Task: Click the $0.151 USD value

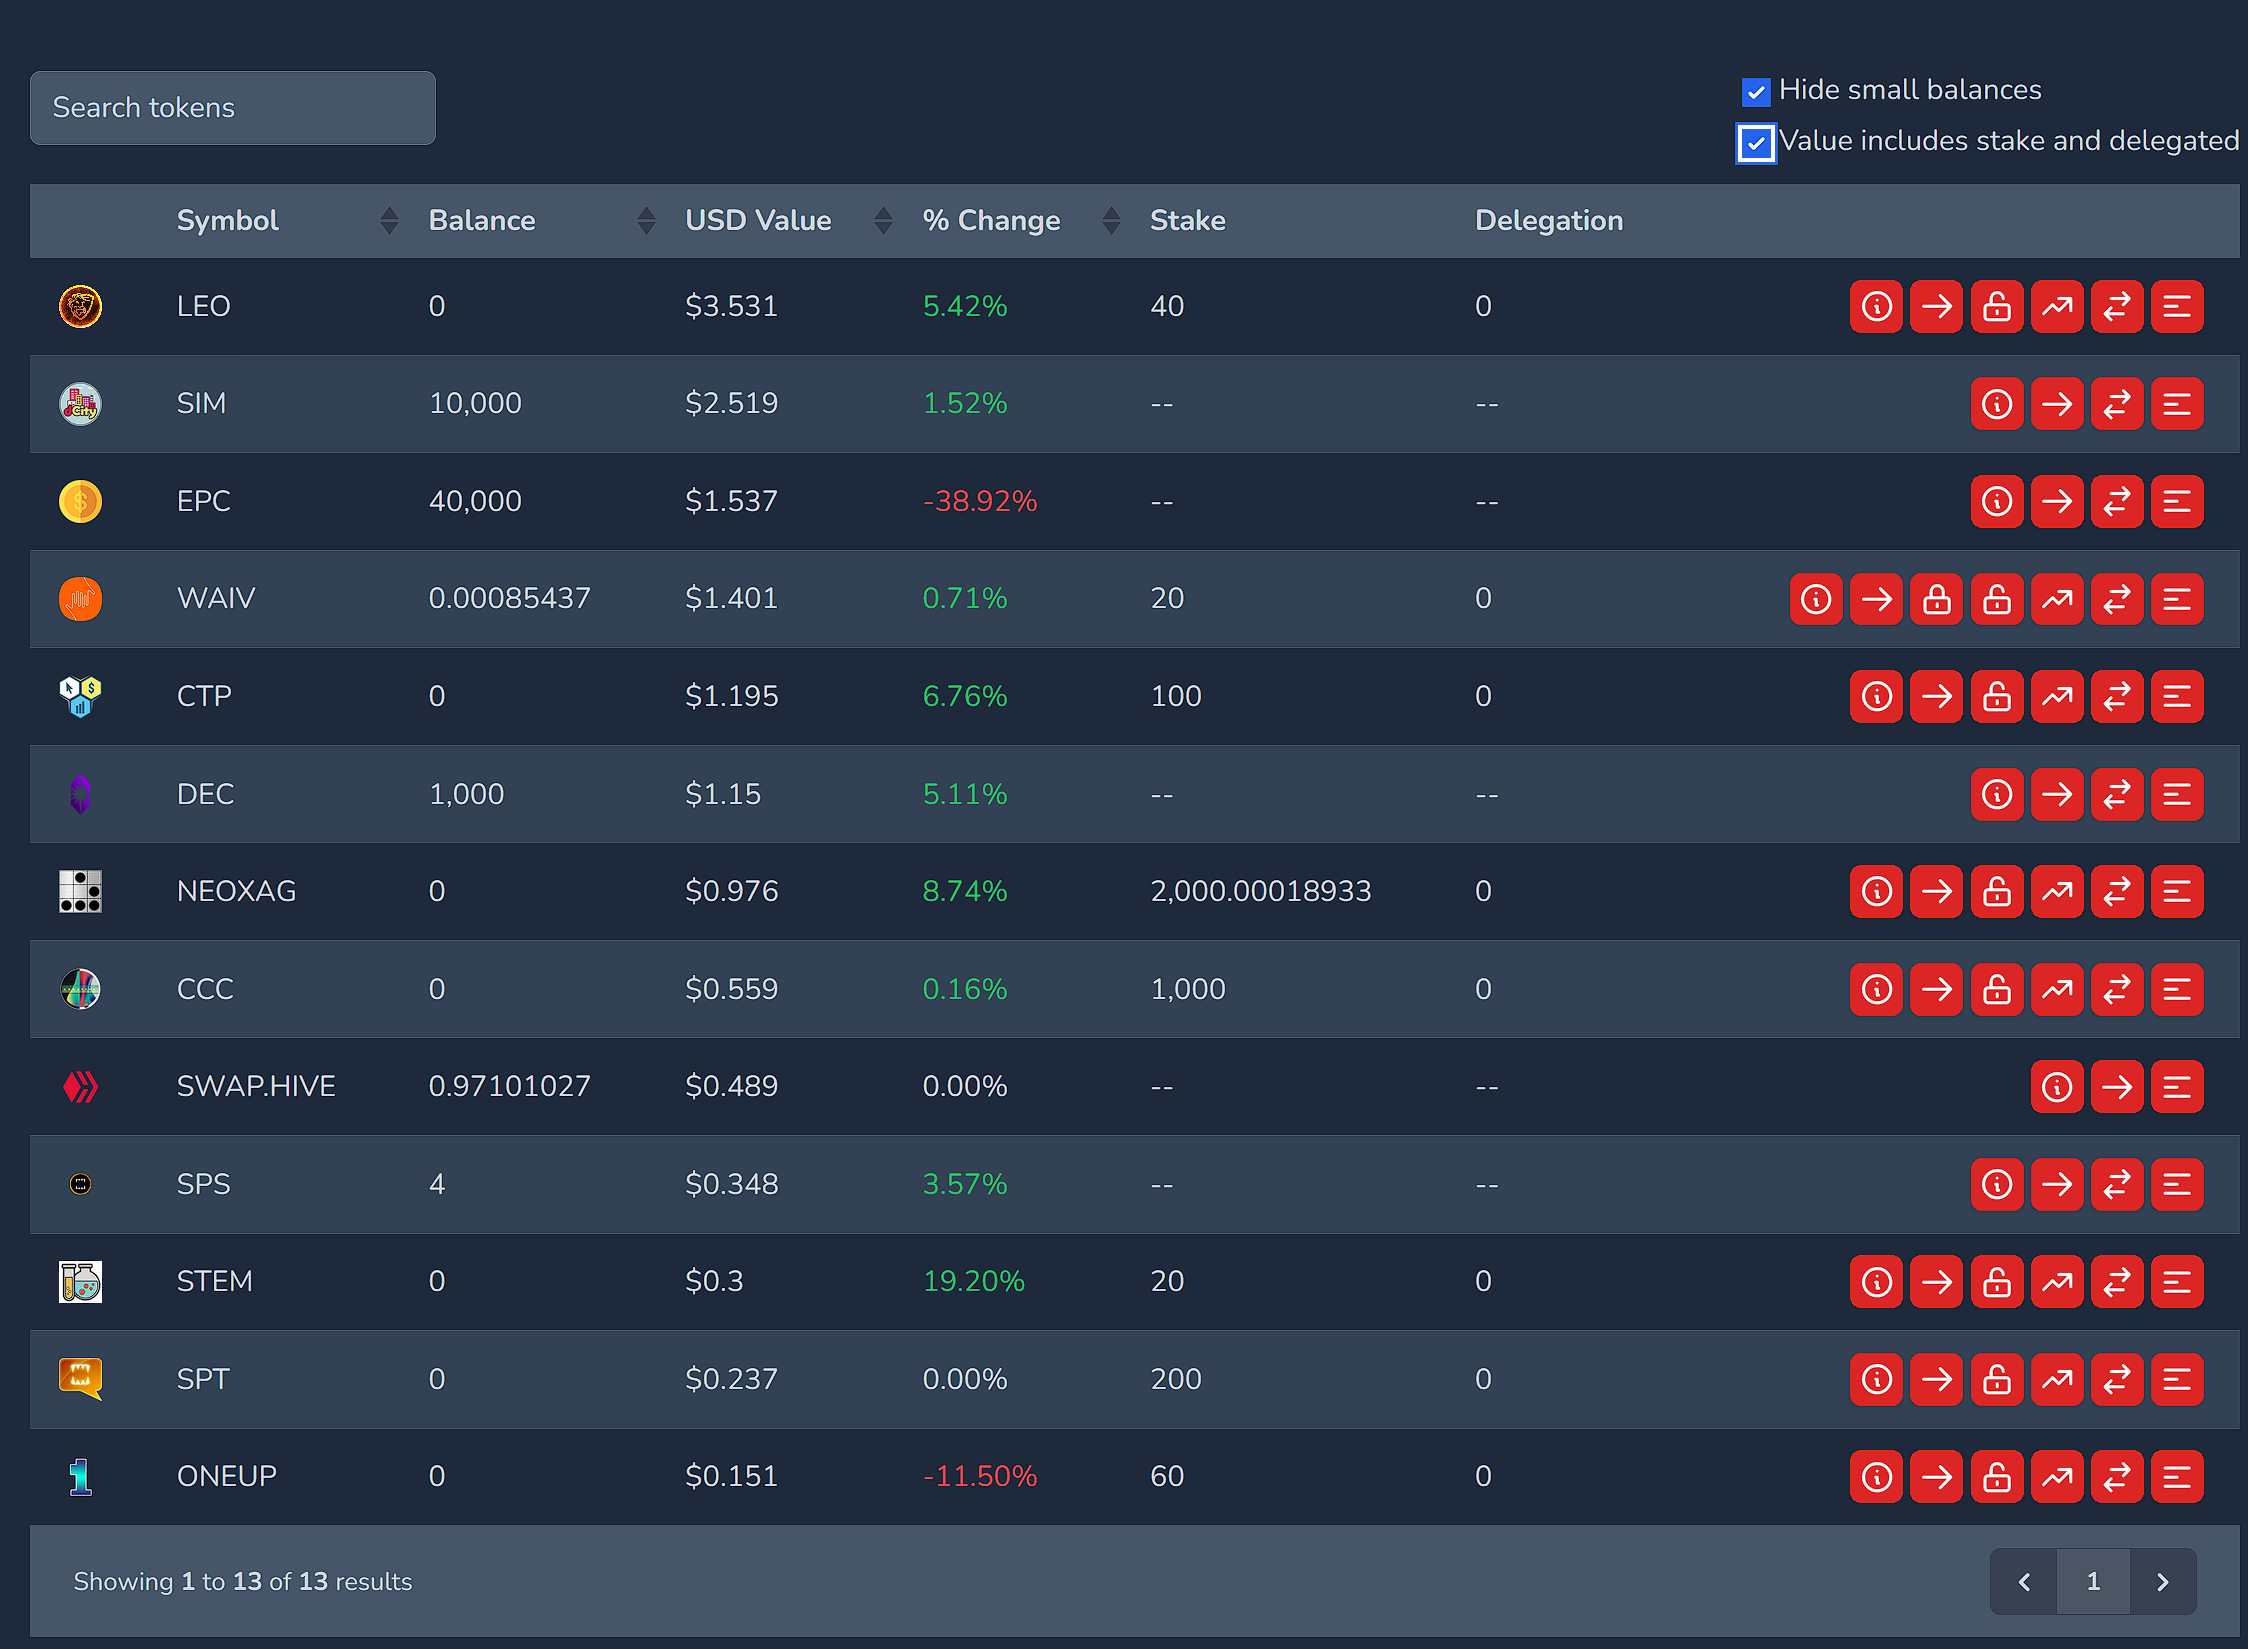Action: (732, 1476)
